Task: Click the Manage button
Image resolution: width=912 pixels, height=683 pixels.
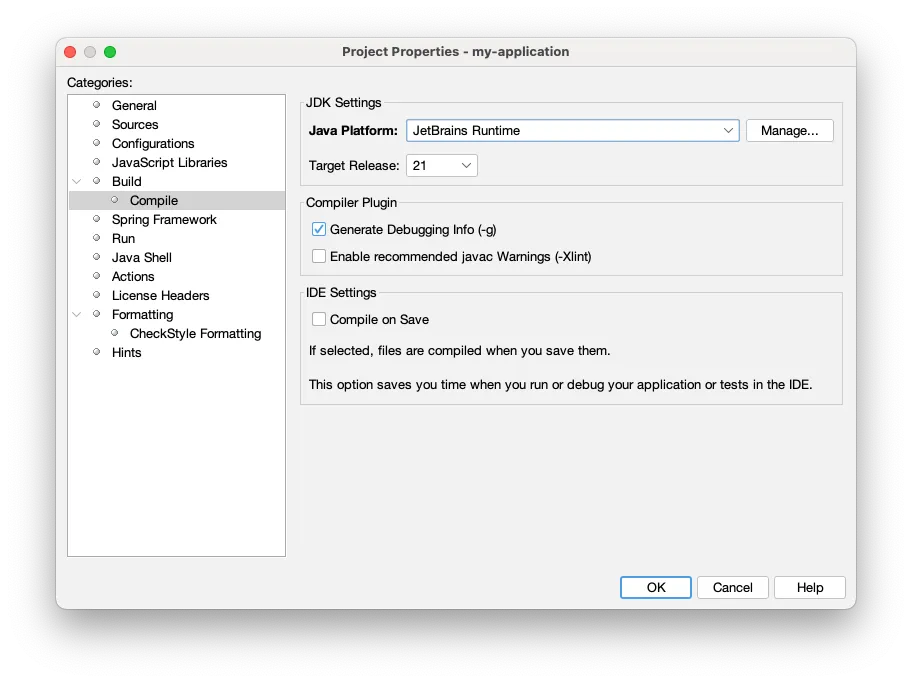Action: pyautogui.click(x=790, y=130)
